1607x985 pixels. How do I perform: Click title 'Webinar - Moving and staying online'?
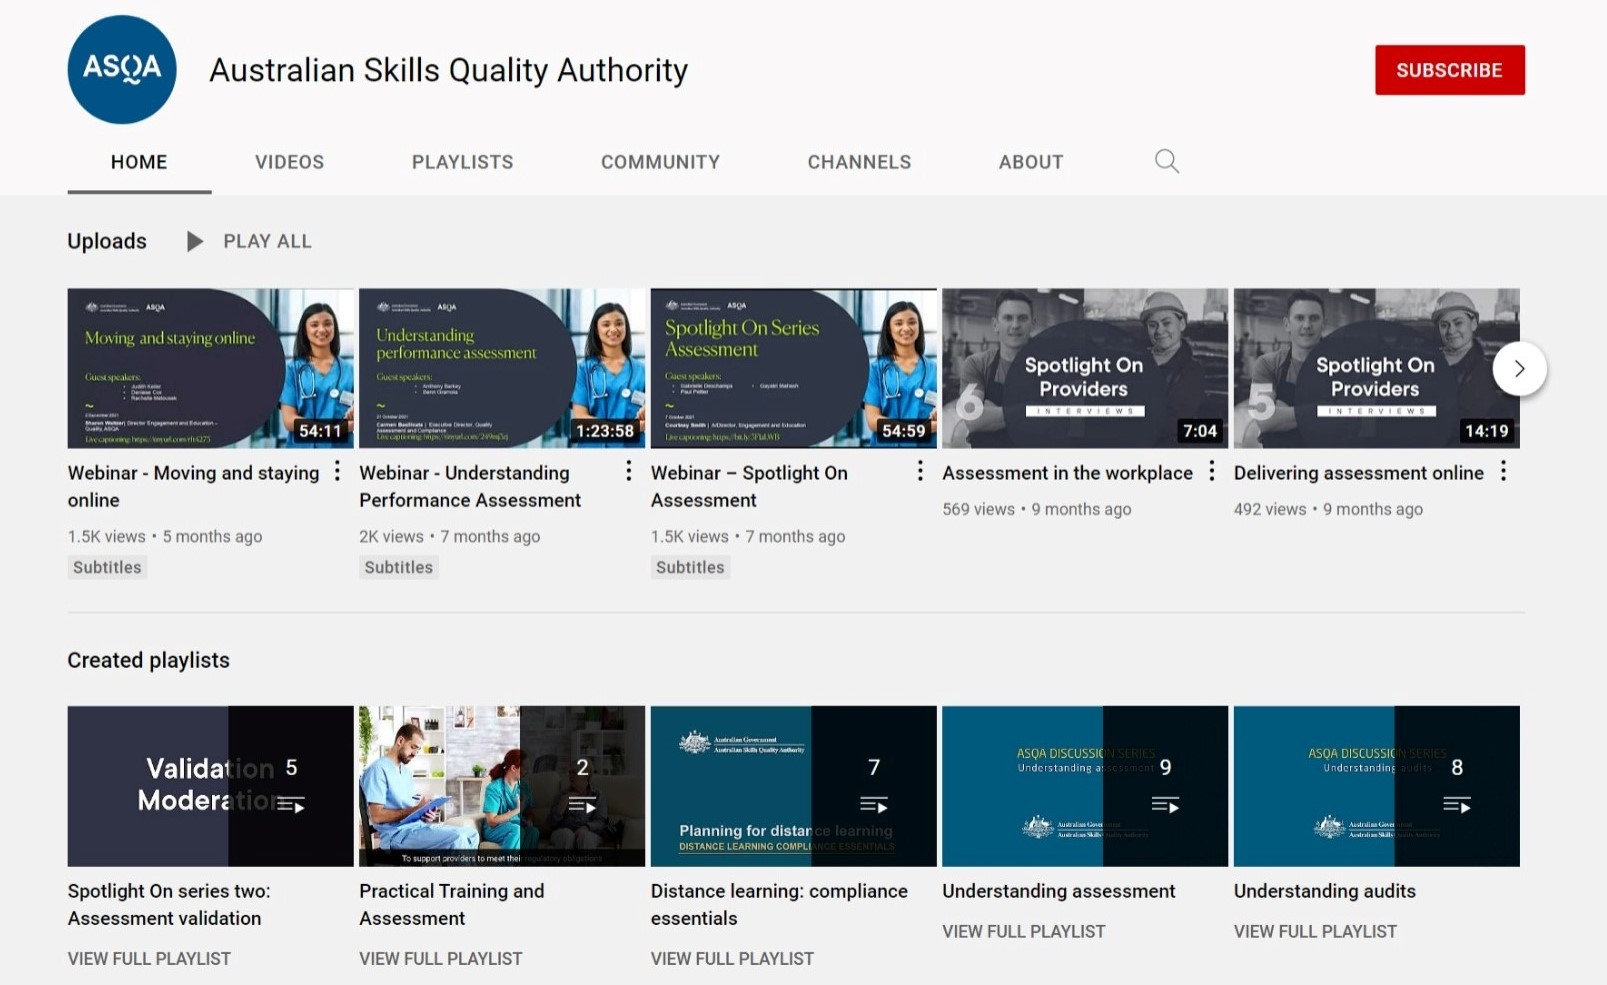pyautogui.click(x=194, y=486)
